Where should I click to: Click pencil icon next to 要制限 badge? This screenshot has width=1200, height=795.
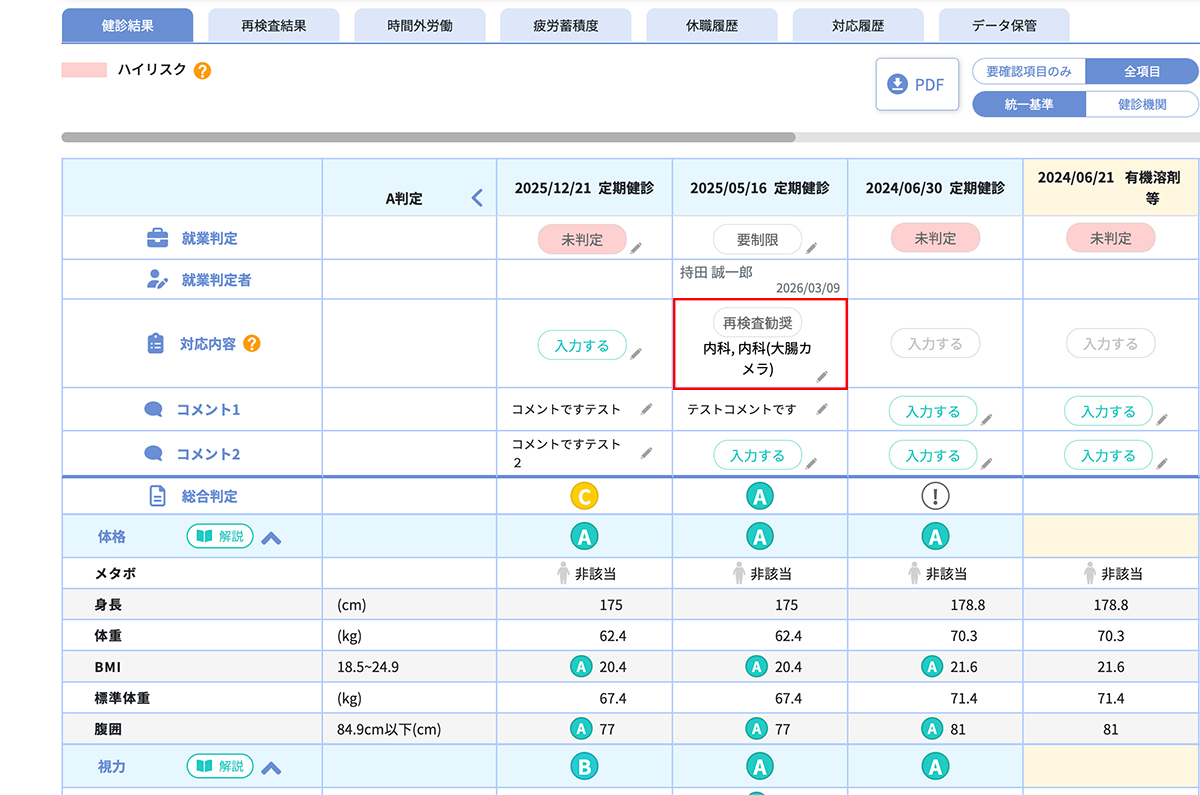[x=812, y=247]
